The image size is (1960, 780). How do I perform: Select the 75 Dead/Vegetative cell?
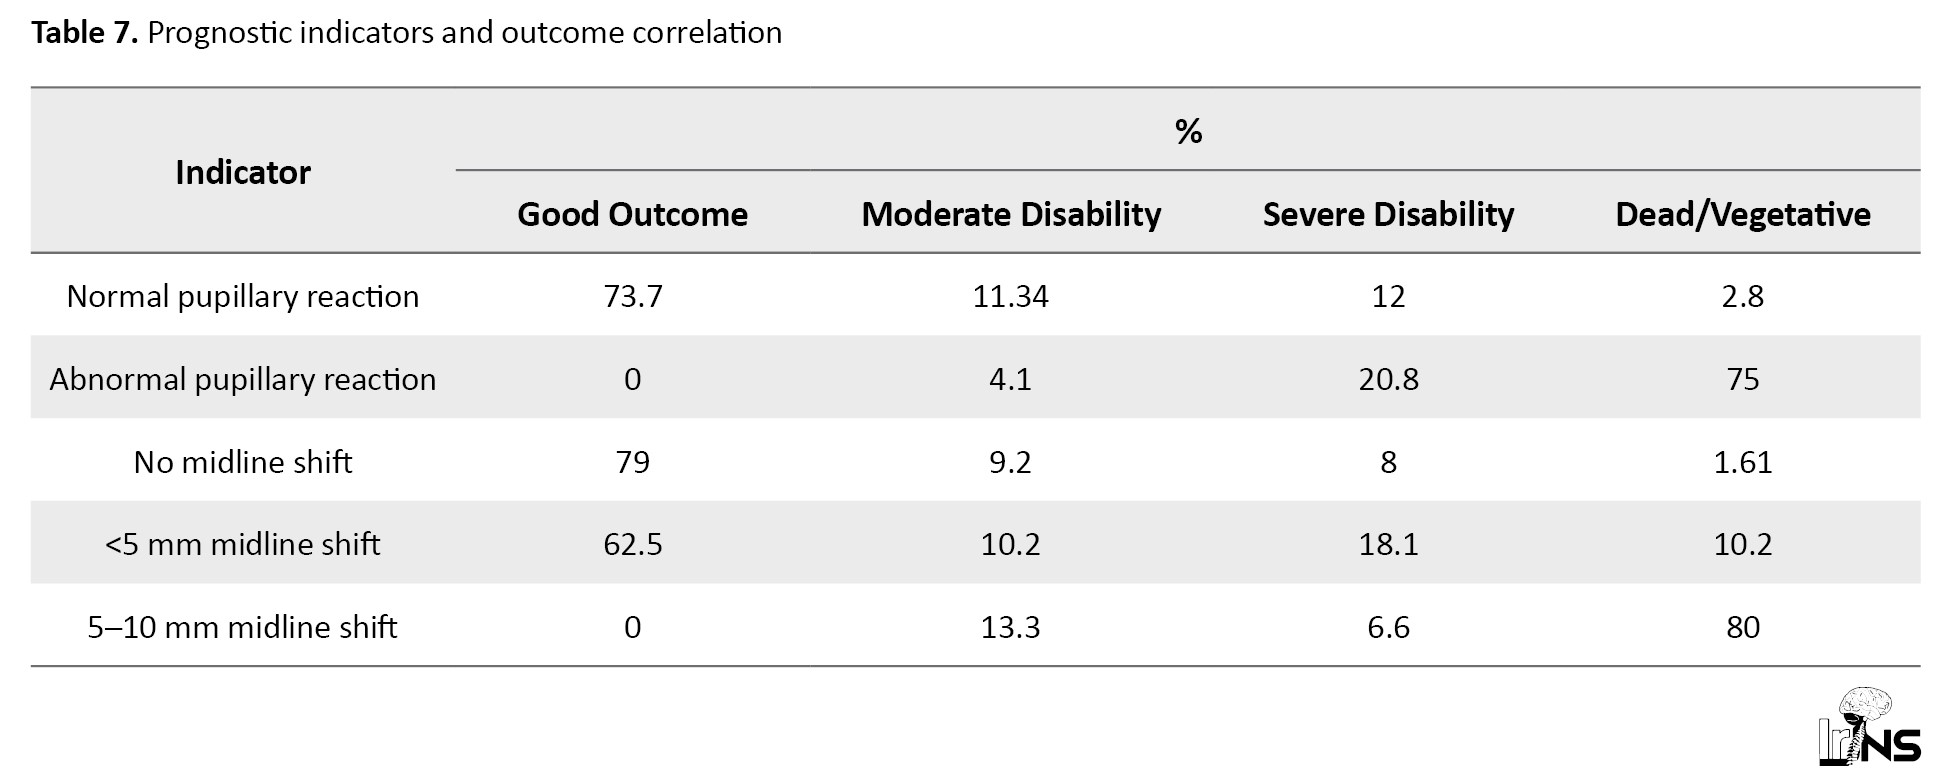click(x=1742, y=379)
